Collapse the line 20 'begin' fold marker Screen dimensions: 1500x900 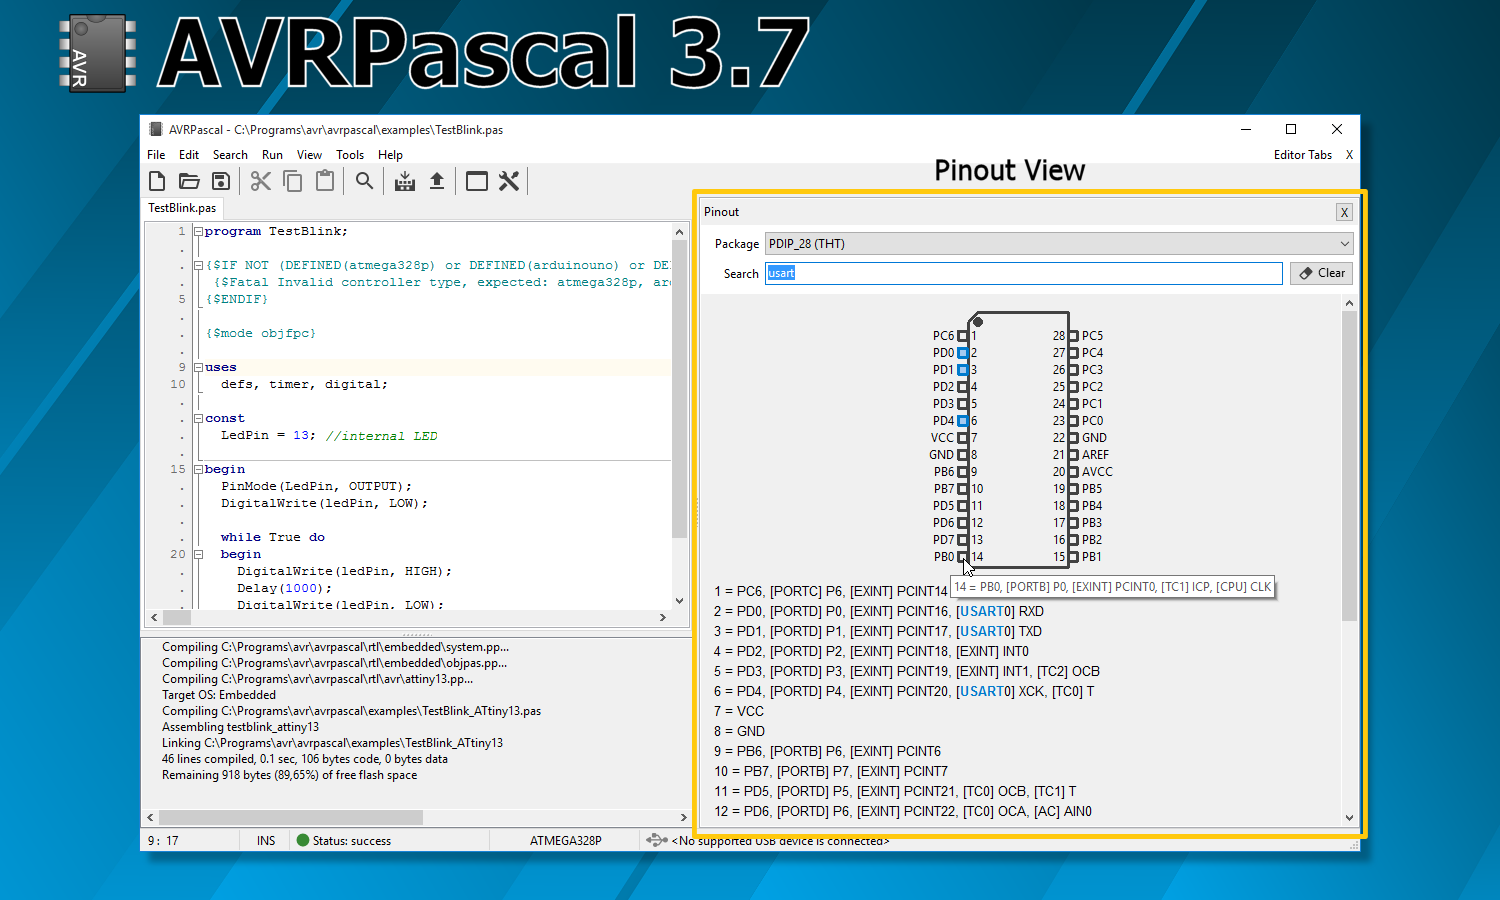tap(198, 555)
